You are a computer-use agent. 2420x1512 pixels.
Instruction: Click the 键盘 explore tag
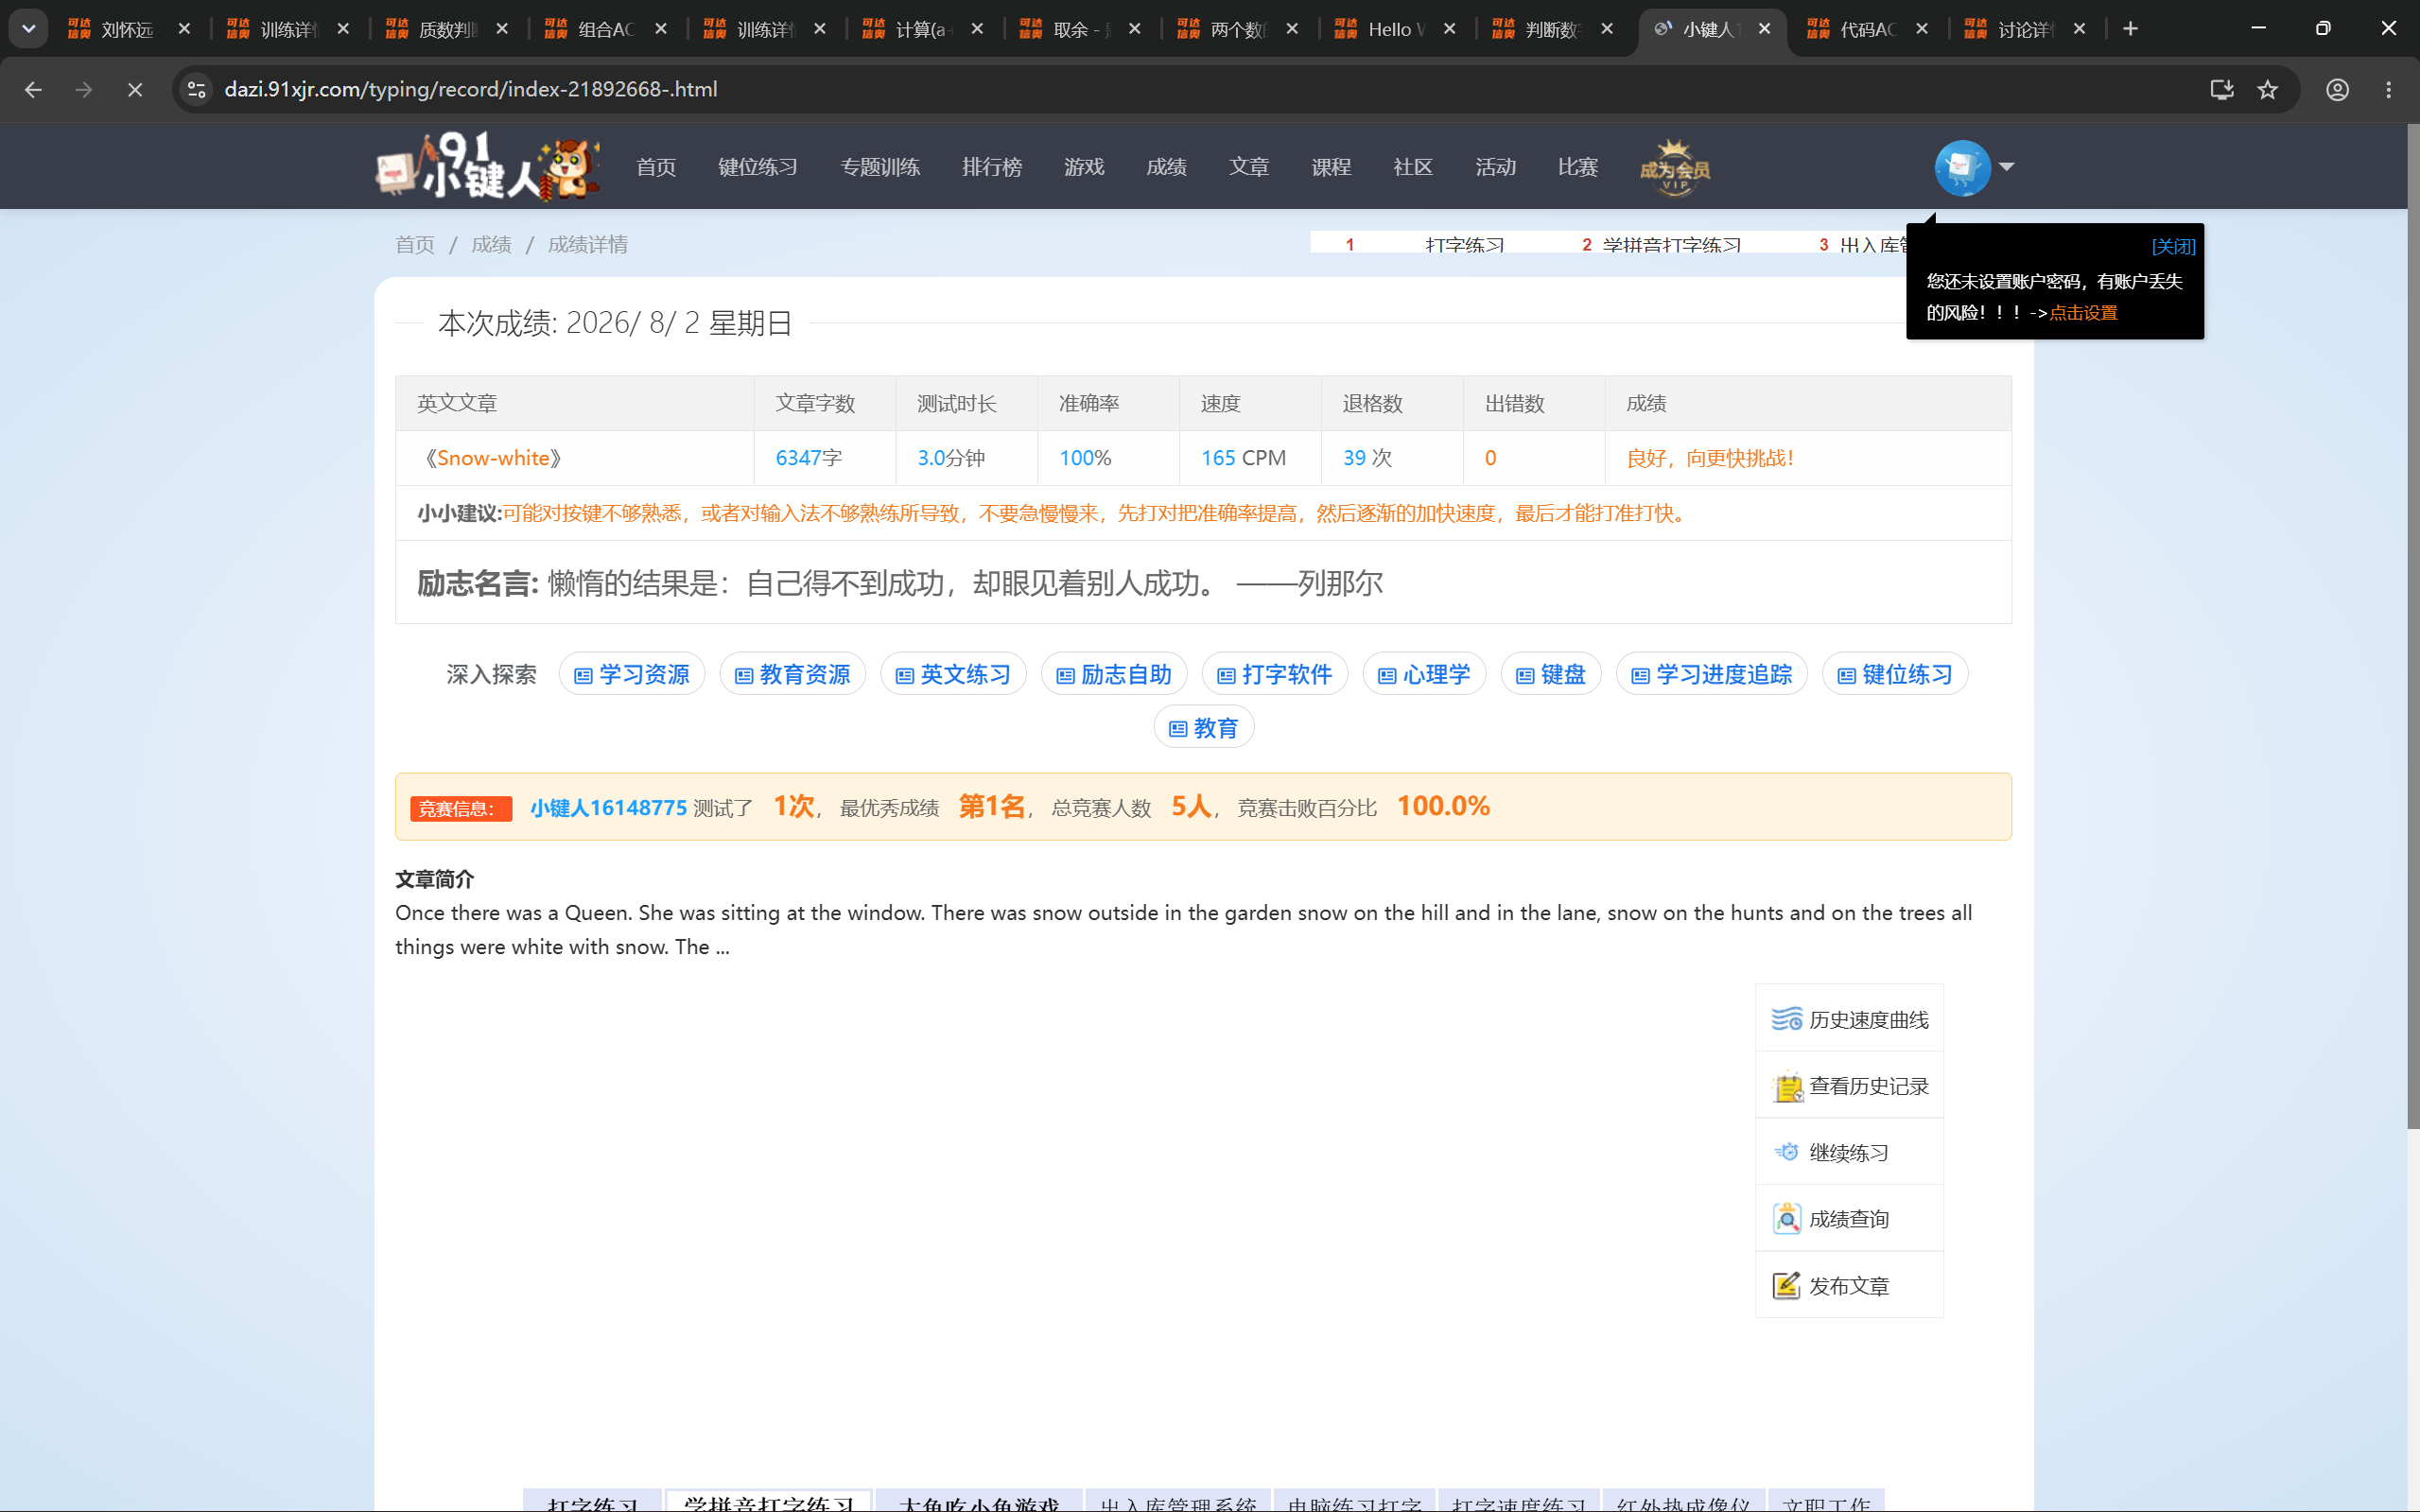coord(1551,674)
